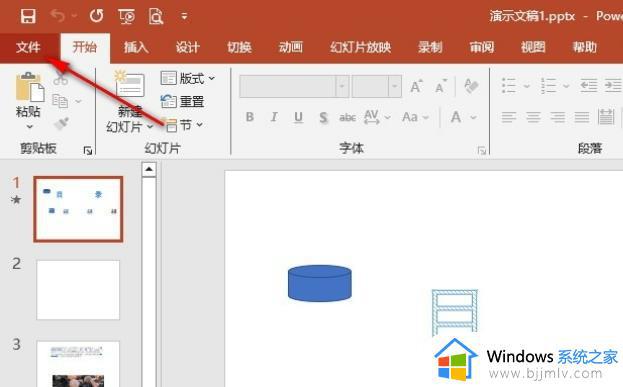Toggle Underline formatting
This screenshot has width=623, height=387.
pyautogui.click(x=298, y=117)
